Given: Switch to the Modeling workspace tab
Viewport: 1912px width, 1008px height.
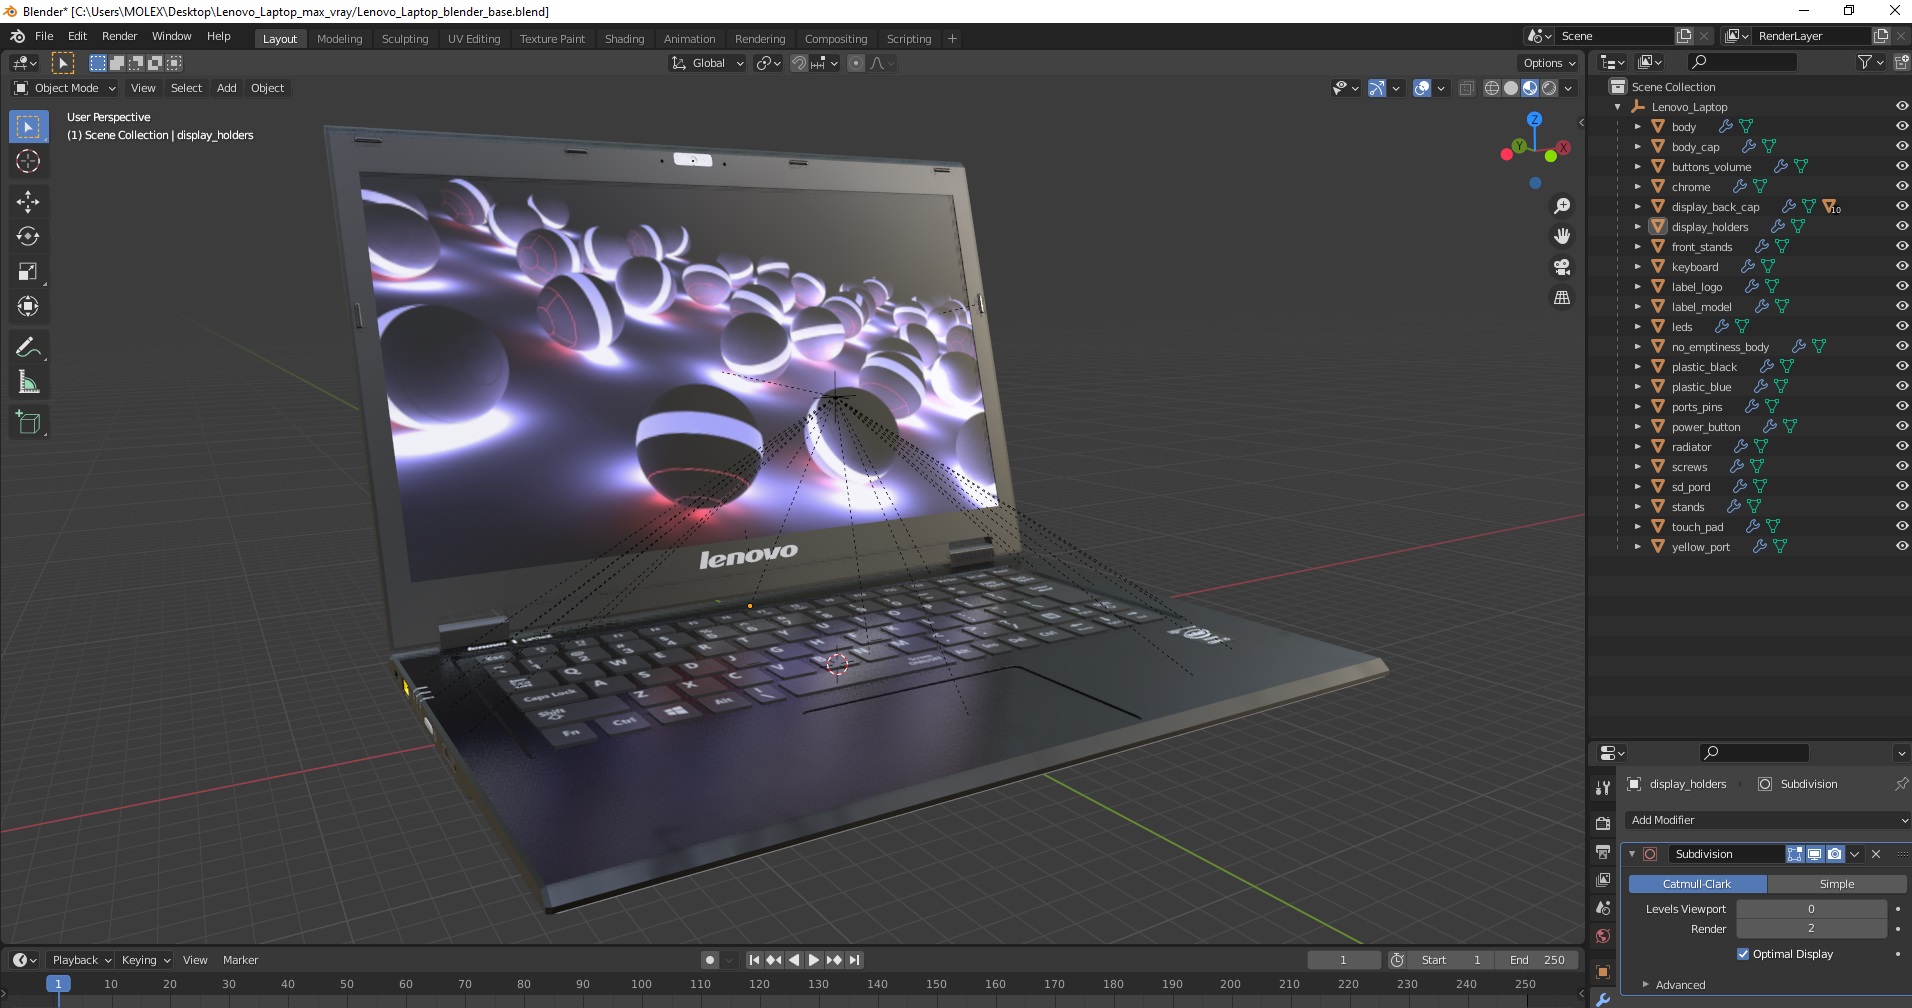Looking at the screenshot, I should click(339, 39).
